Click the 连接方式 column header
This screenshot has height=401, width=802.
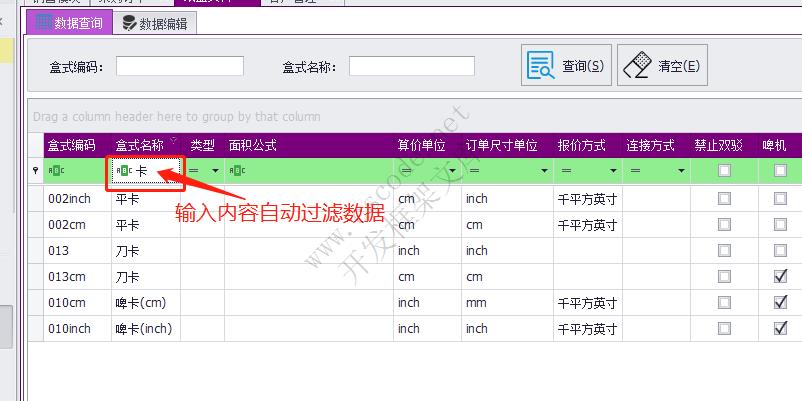click(x=656, y=146)
